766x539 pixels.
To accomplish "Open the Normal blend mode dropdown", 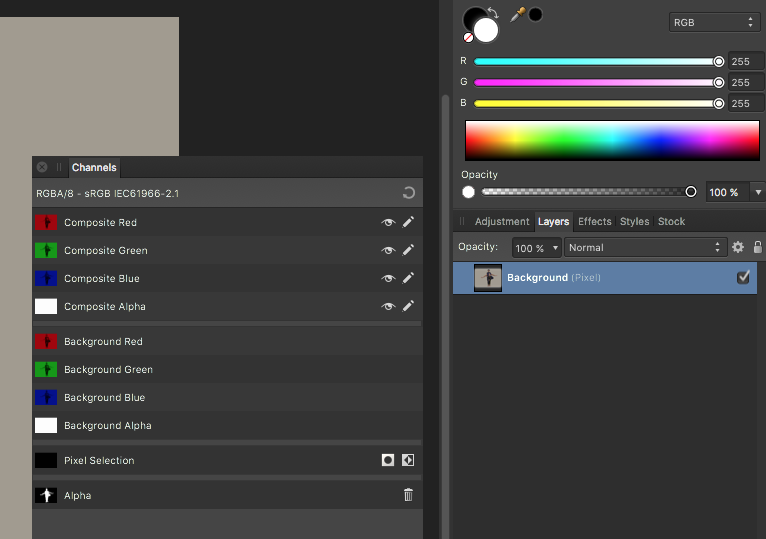I will pyautogui.click(x=645, y=247).
